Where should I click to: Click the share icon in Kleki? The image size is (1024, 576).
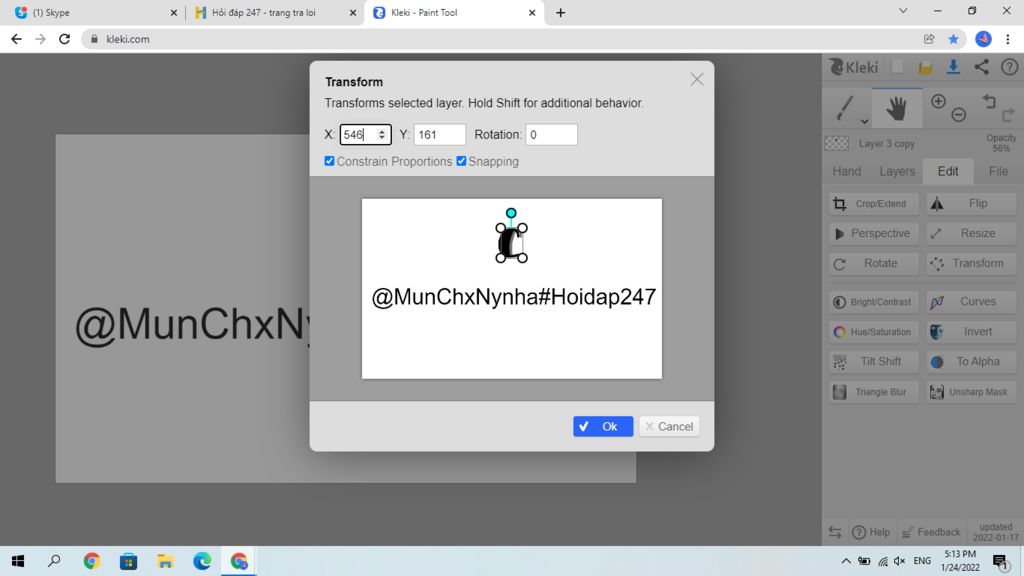(x=982, y=67)
